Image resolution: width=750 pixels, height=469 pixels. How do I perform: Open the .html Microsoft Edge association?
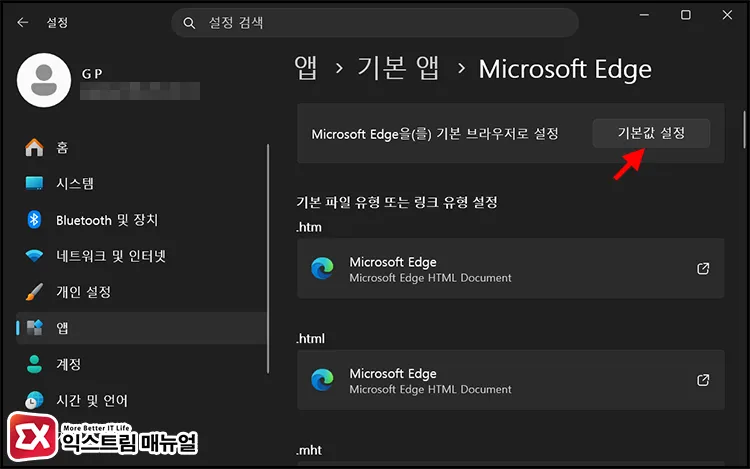click(x=510, y=380)
